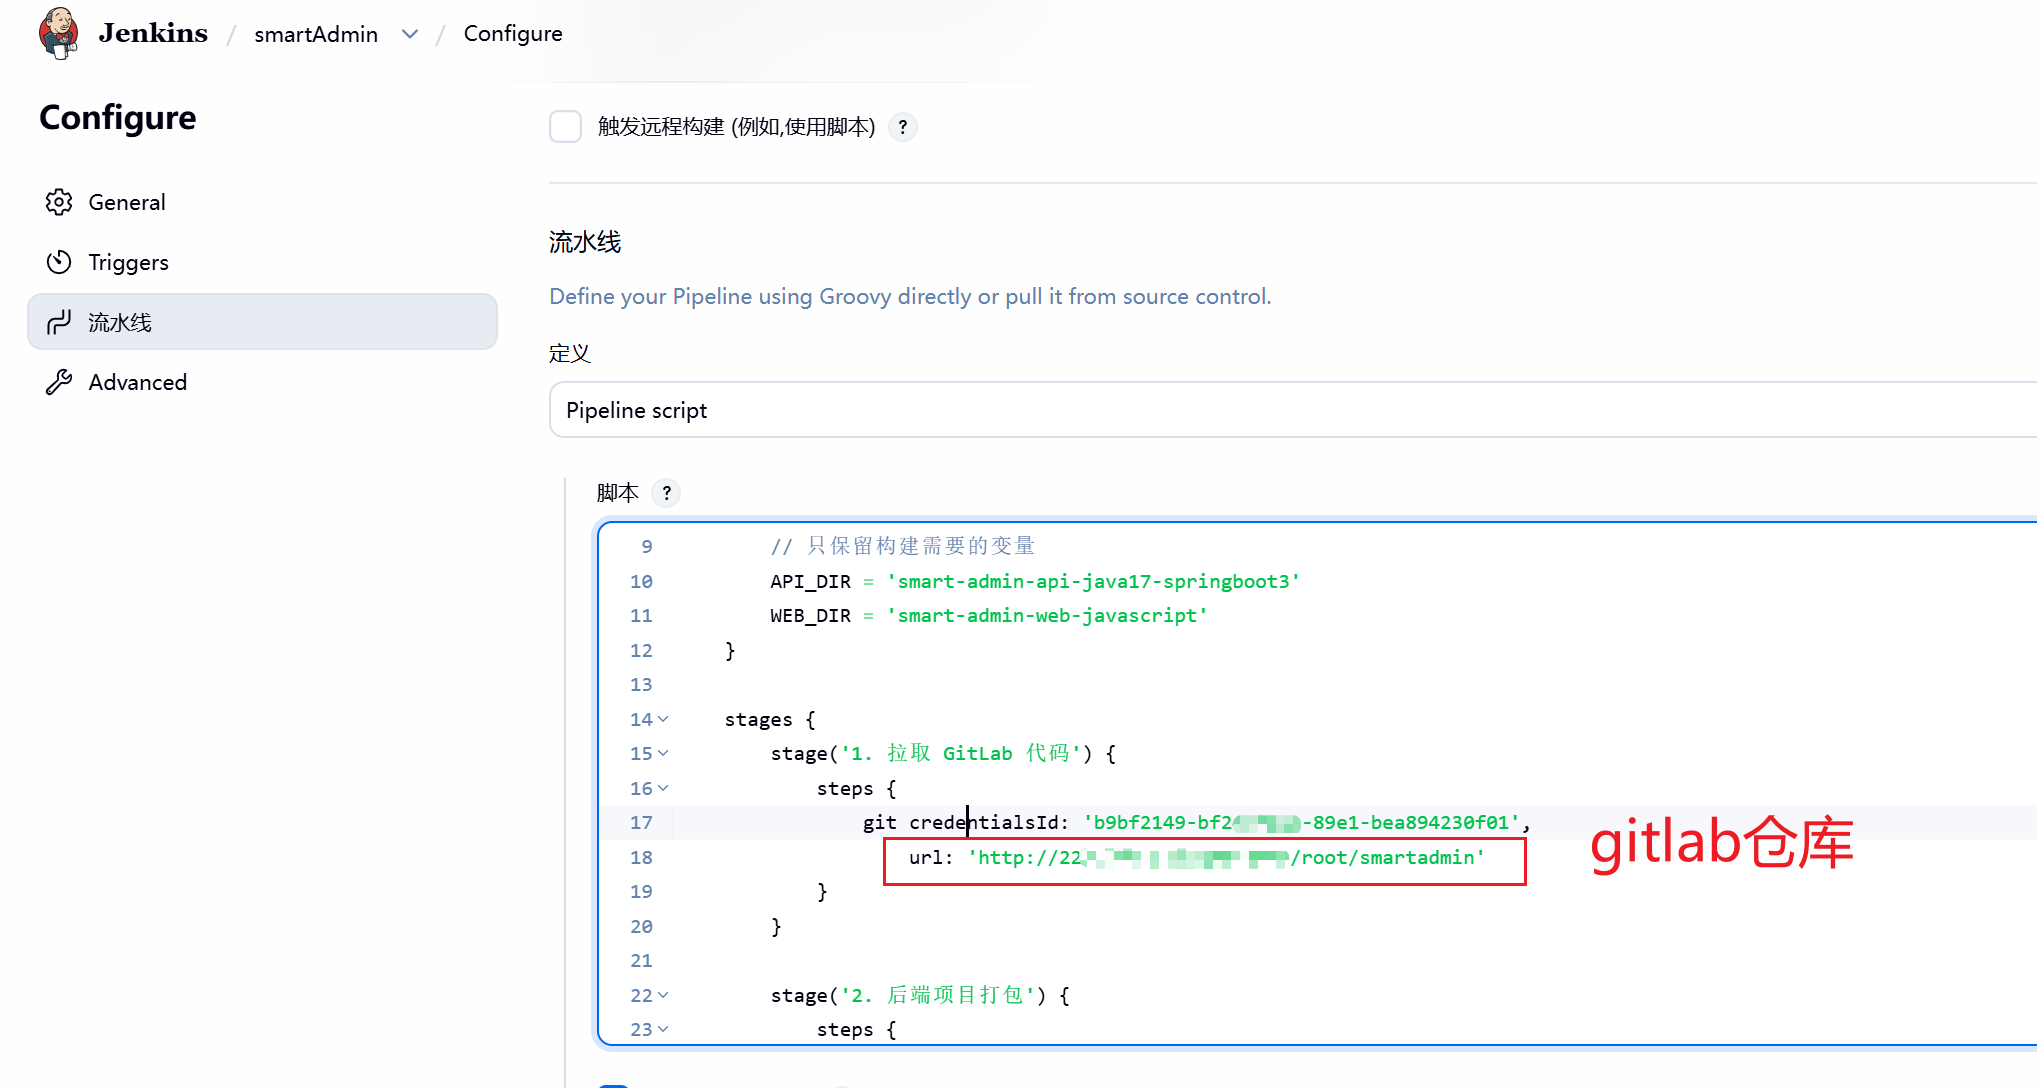Go to the General section
This screenshot has width=2037, height=1088.
[127, 202]
